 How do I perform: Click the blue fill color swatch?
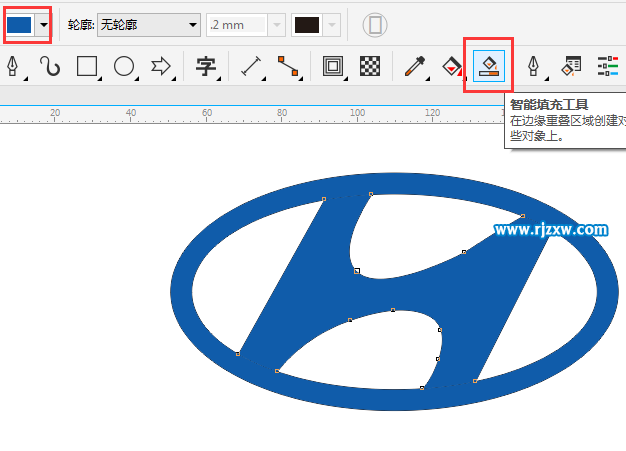(19, 25)
